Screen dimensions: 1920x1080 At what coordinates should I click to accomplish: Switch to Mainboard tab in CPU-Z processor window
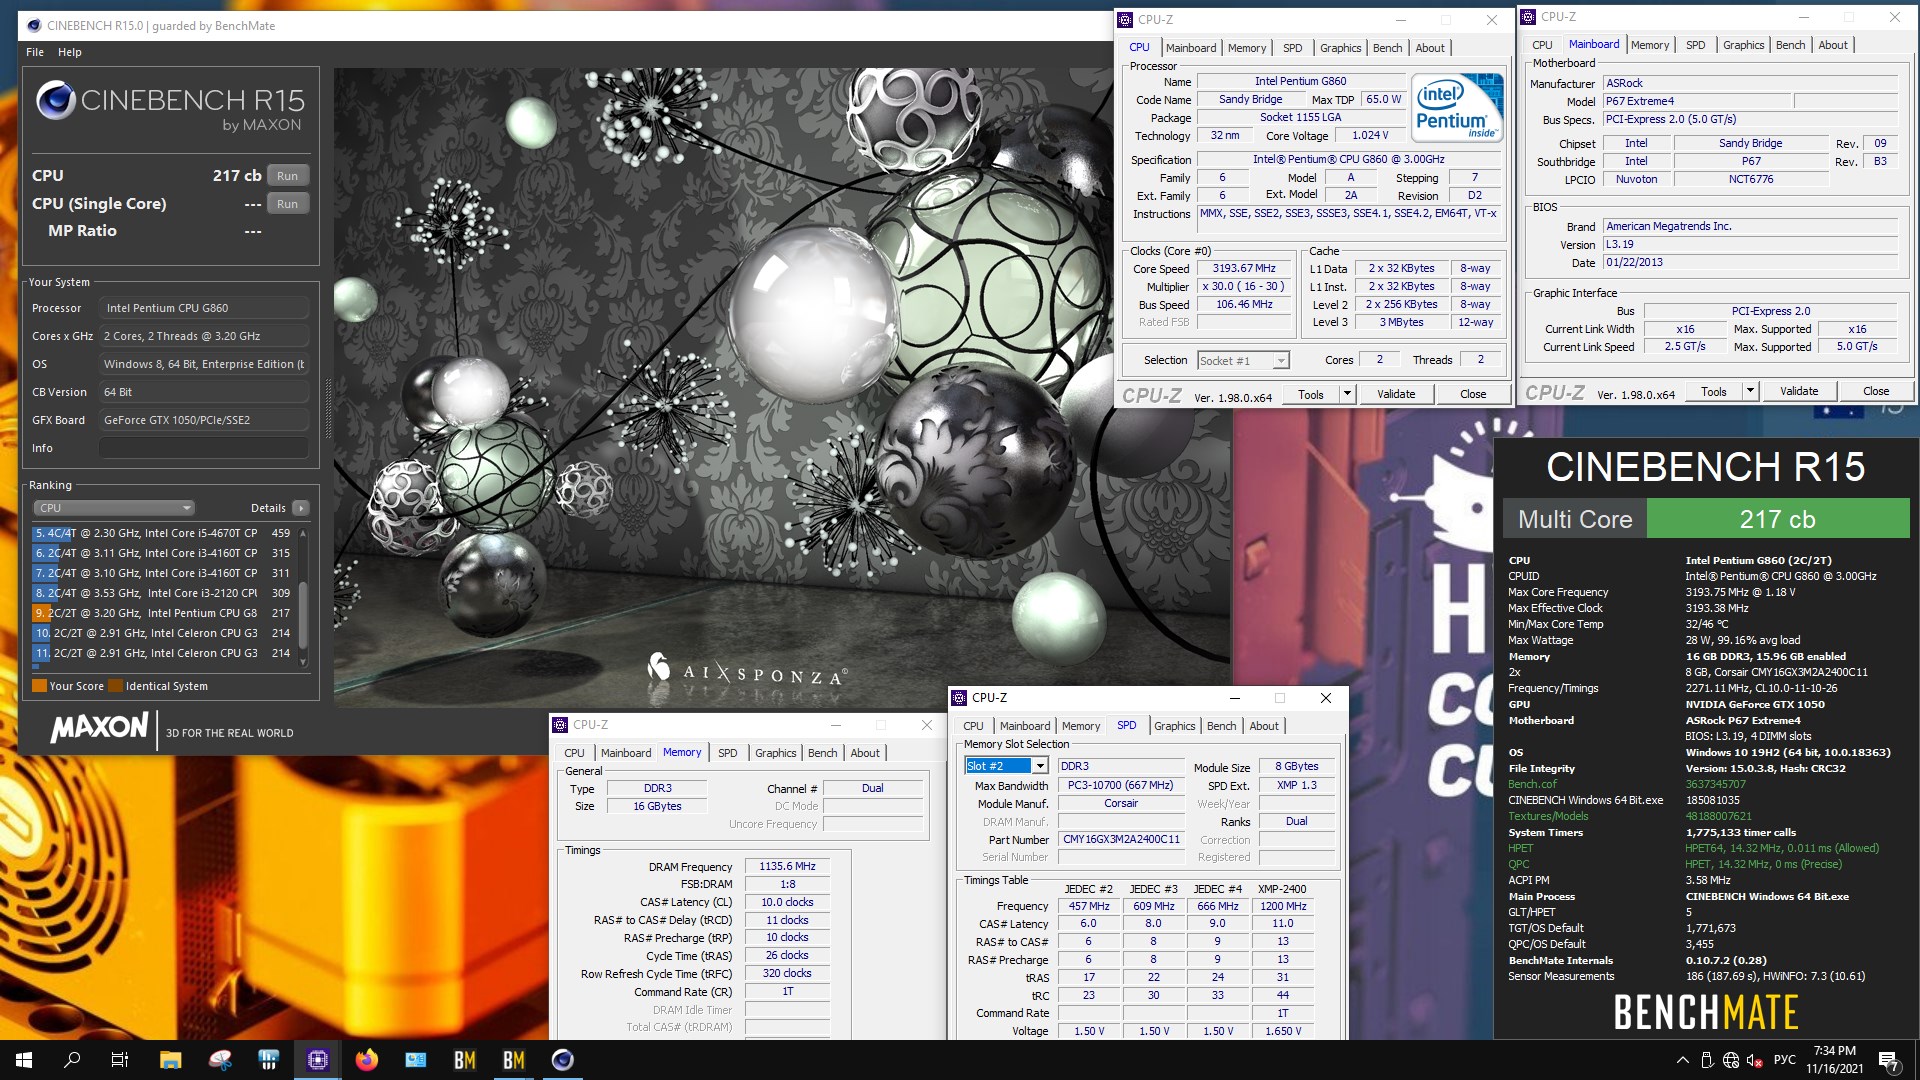tap(1191, 48)
